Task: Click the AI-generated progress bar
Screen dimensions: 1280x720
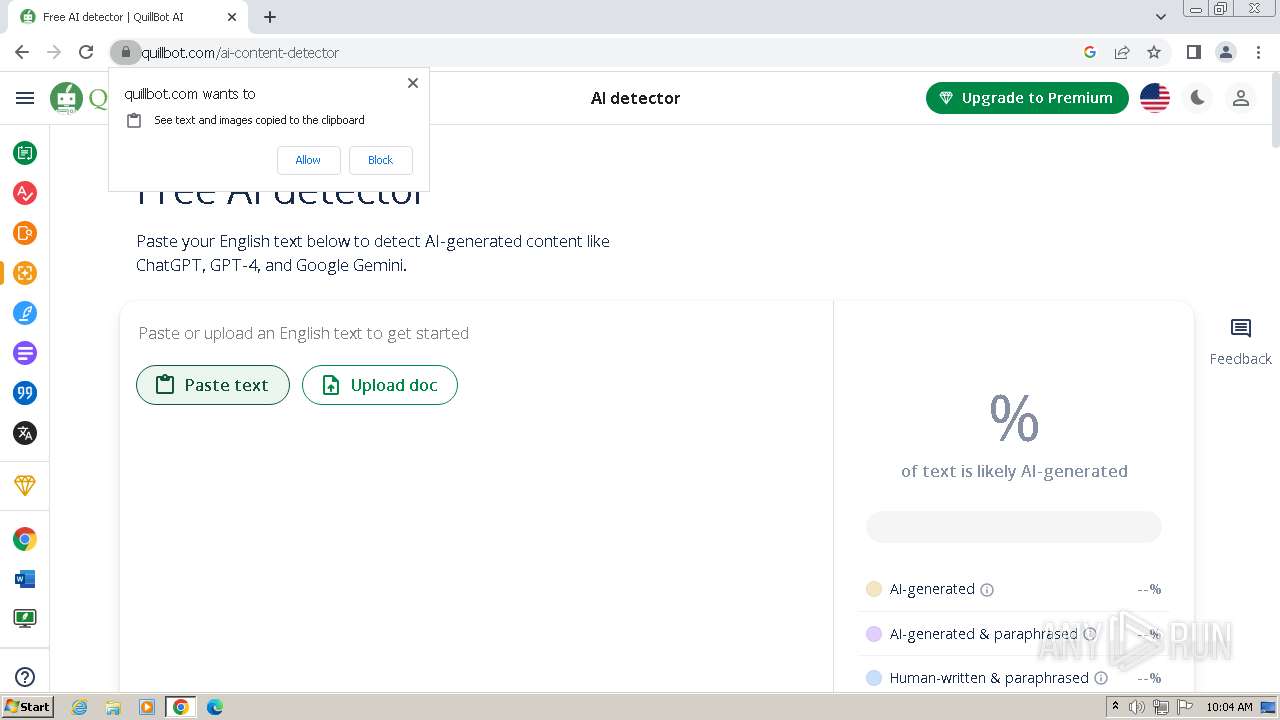Action: 1014,527
